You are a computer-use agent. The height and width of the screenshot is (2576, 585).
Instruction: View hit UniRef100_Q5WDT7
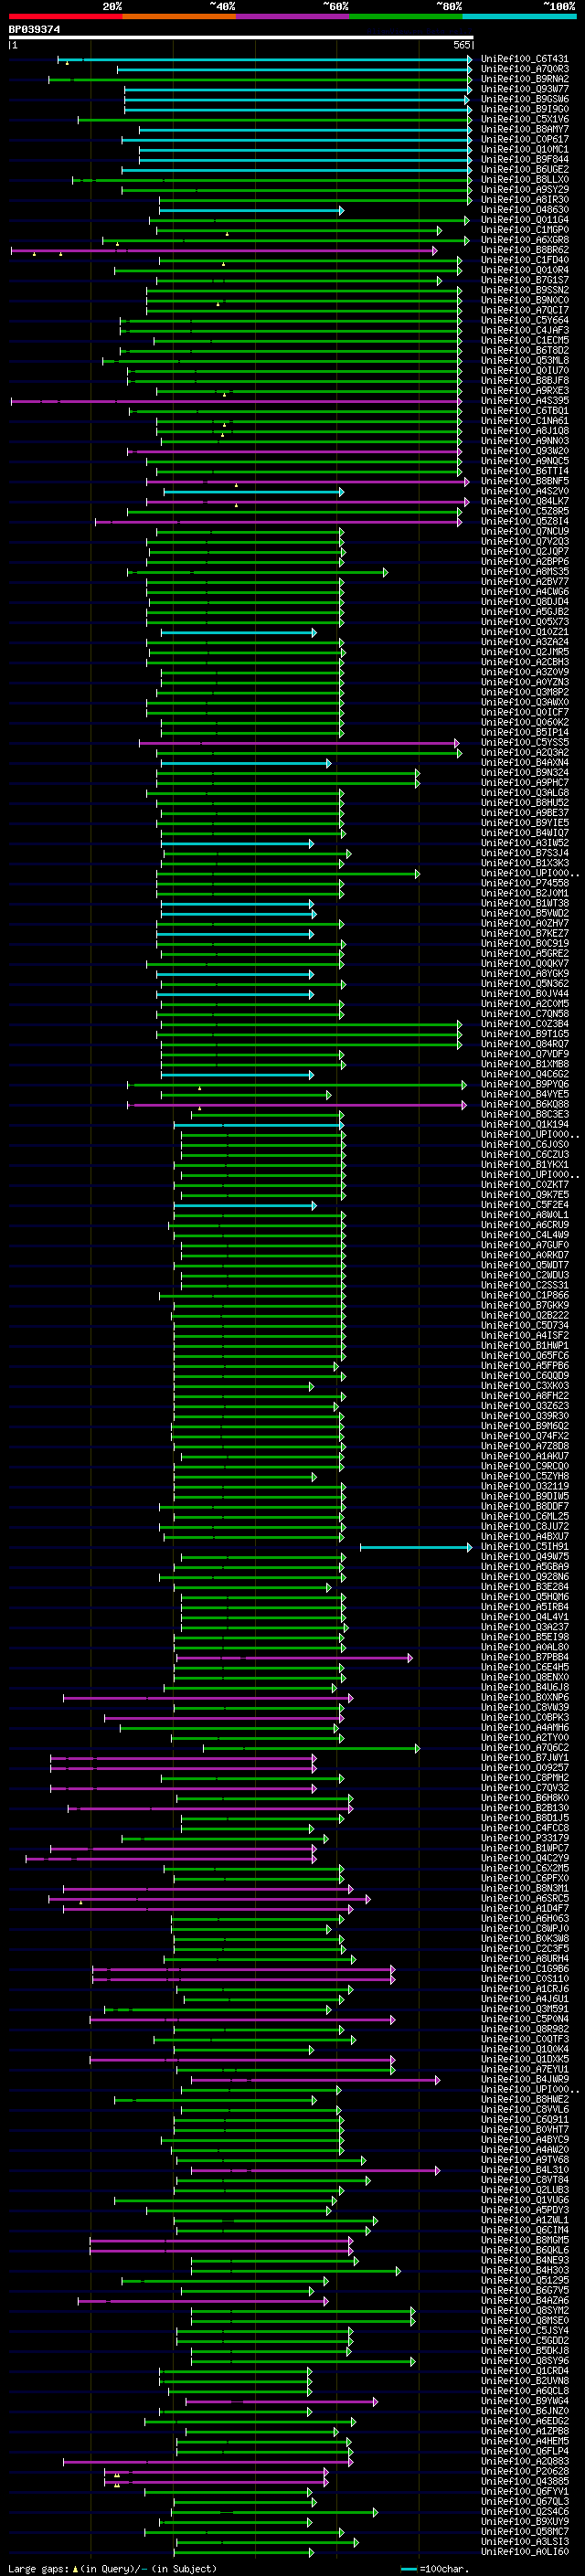coord(525,1265)
